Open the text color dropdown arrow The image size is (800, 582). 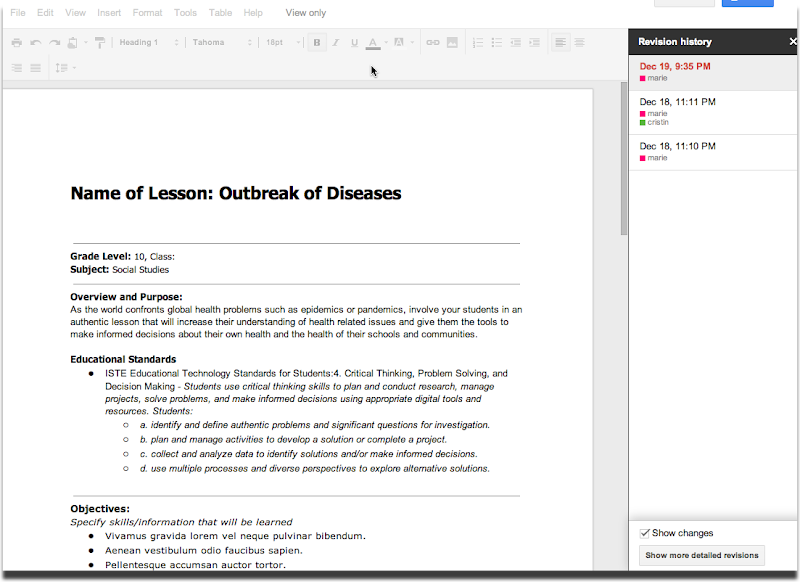(386, 42)
